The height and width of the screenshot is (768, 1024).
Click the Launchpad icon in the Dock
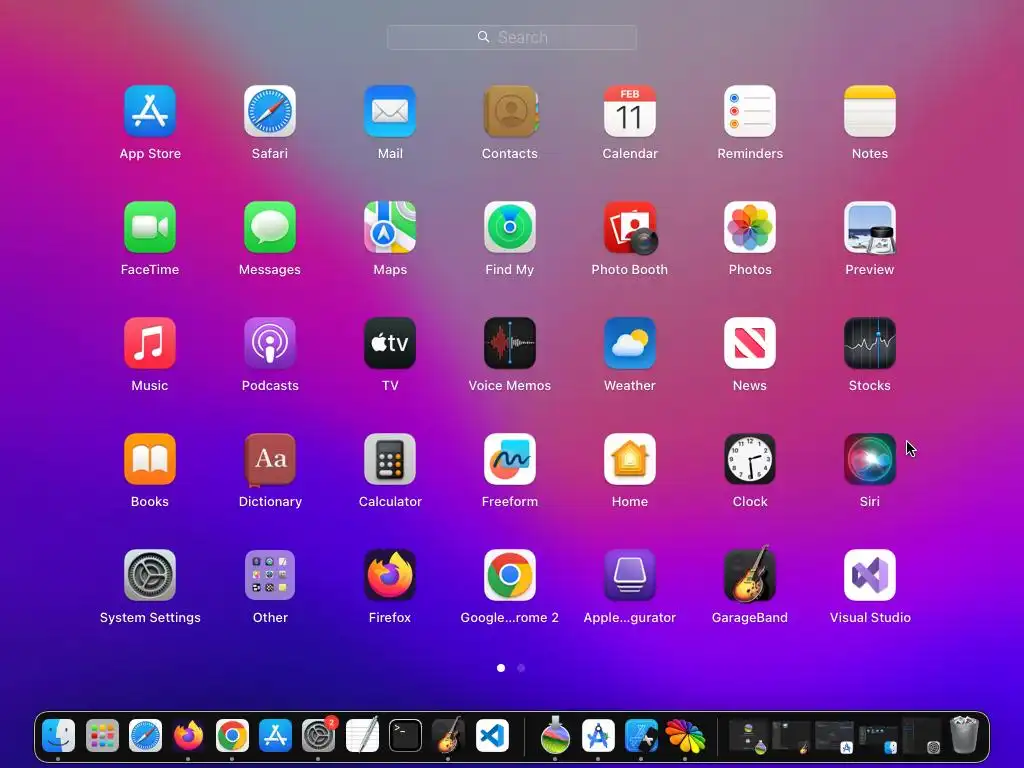click(102, 736)
